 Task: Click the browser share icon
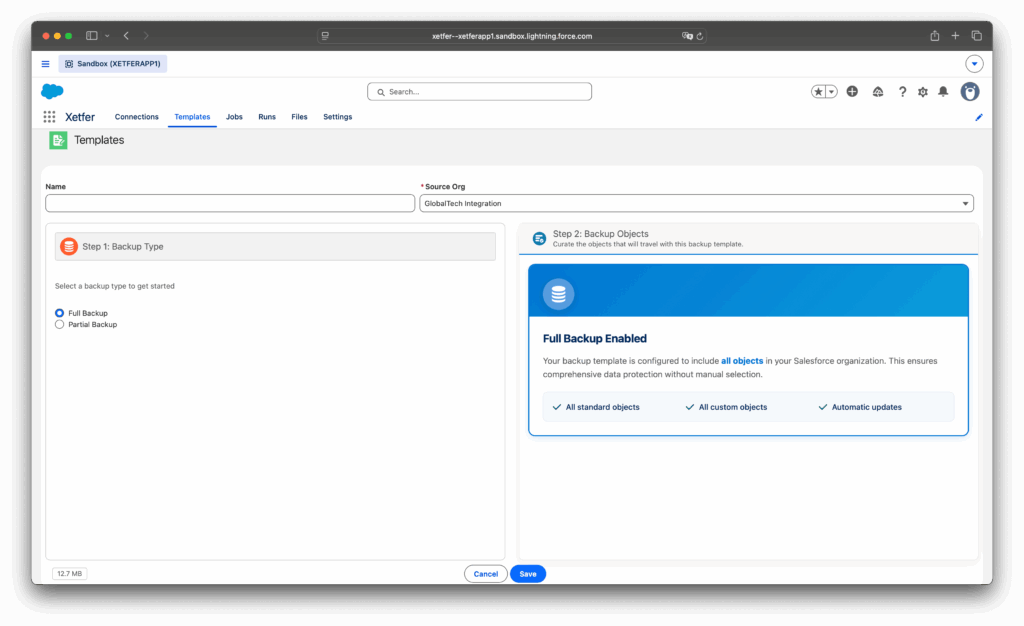[x=935, y=36]
